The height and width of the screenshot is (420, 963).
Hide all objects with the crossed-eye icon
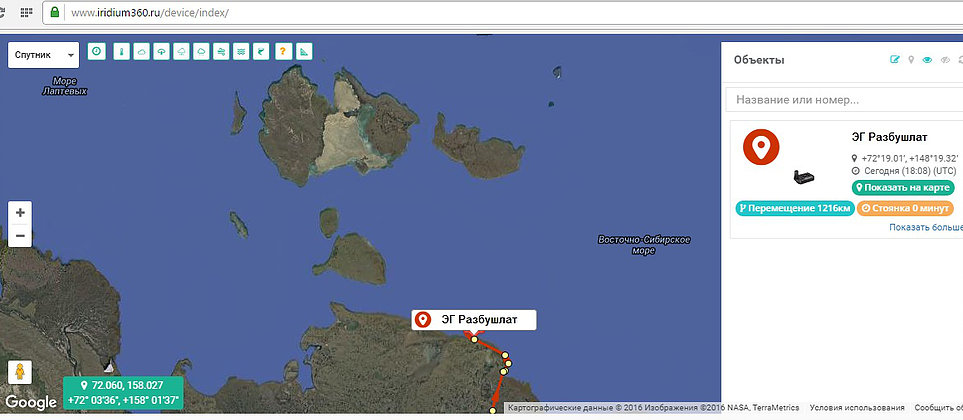(945, 60)
